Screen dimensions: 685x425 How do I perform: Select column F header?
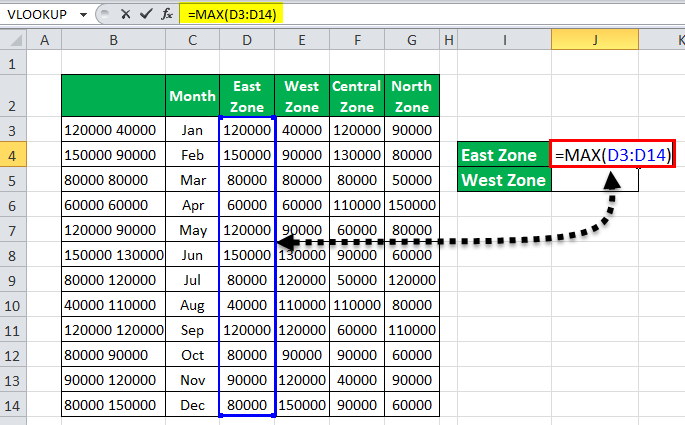coord(357,40)
